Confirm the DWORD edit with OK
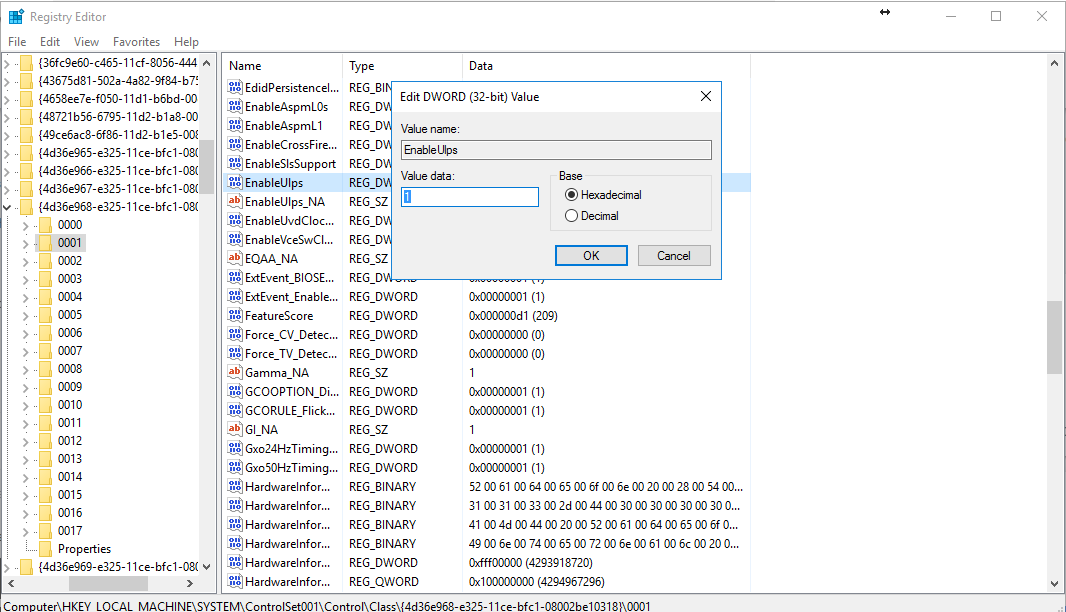Viewport: 1066px width, 612px height. point(591,256)
